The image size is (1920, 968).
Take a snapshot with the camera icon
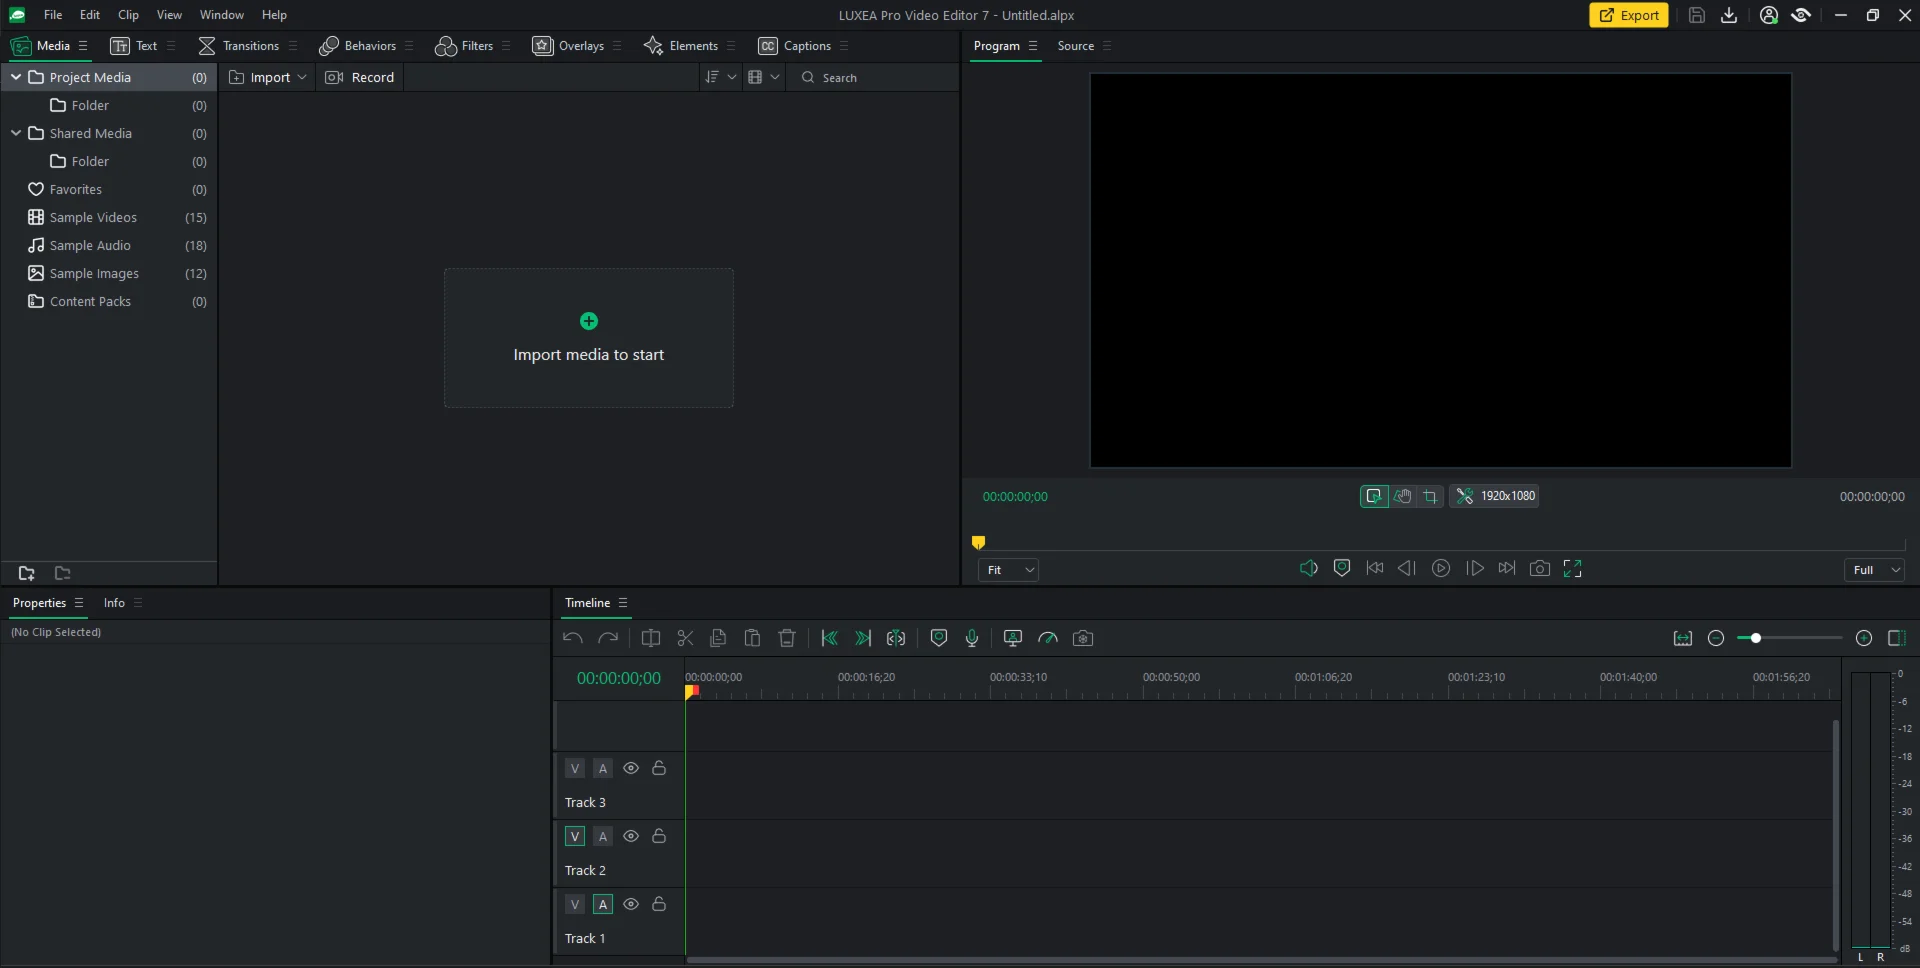pyautogui.click(x=1540, y=568)
